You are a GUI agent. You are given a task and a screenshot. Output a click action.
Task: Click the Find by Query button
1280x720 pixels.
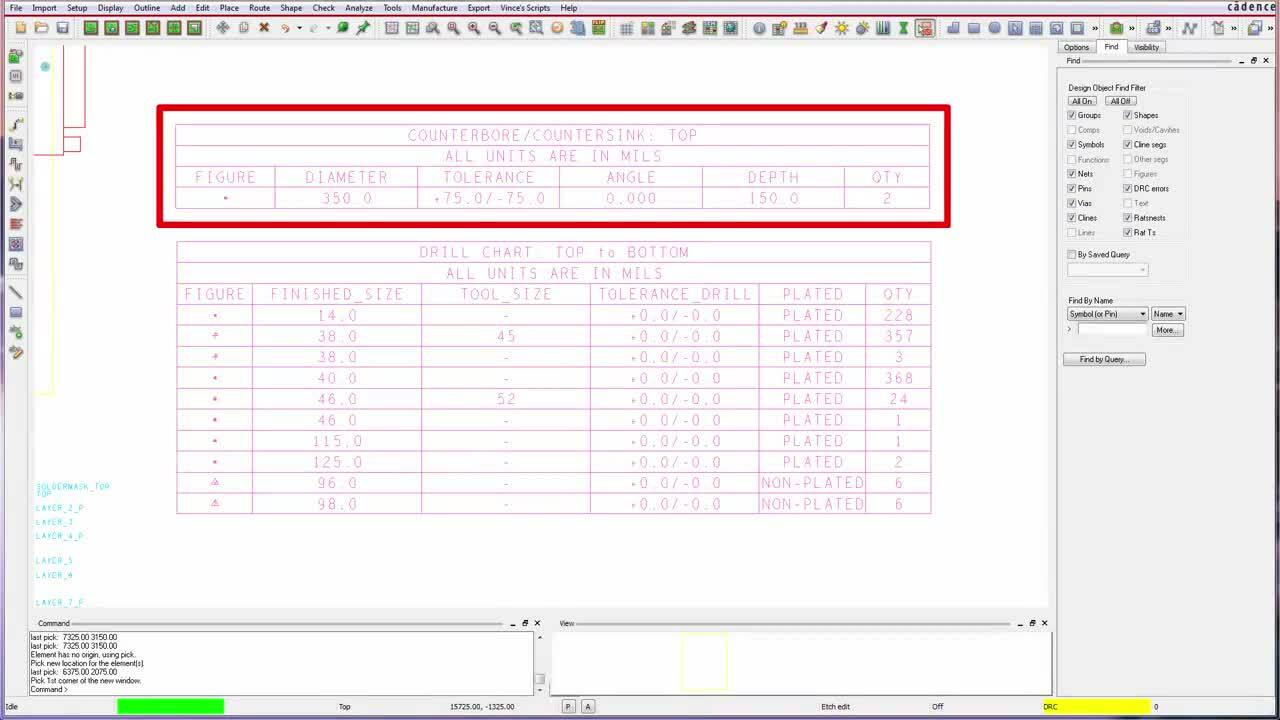tap(1104, 359)
